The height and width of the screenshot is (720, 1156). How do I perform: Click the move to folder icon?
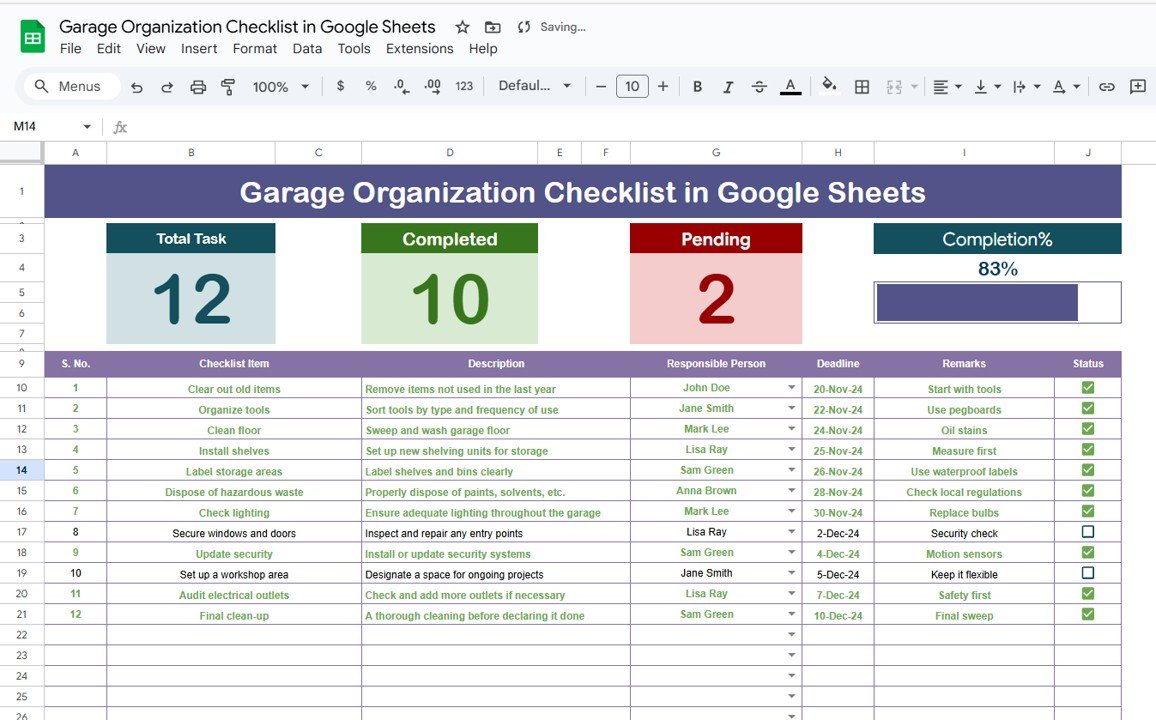click(x=492, y=27)
